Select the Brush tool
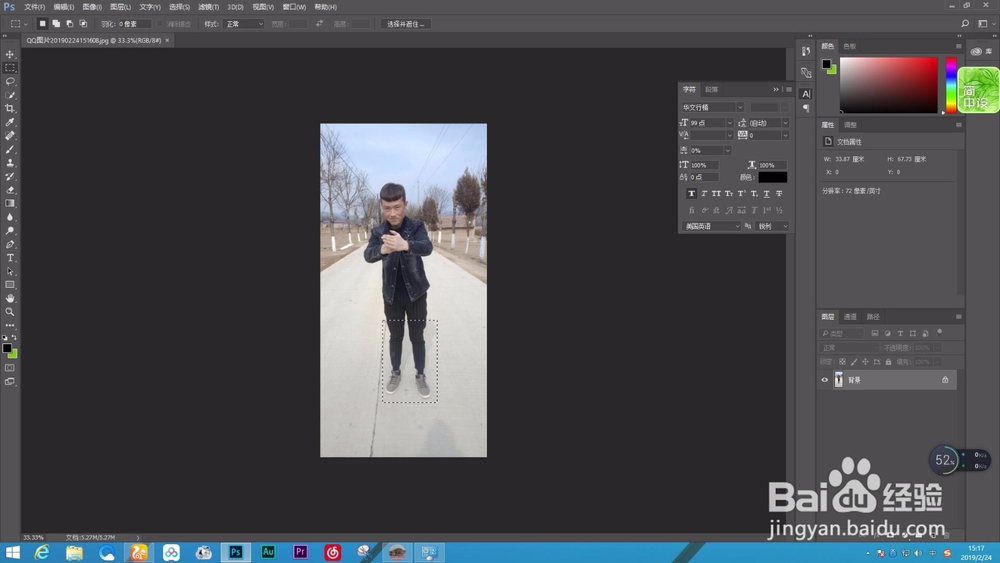Viewport: 1000px width, 563px height. pos(10,149)
